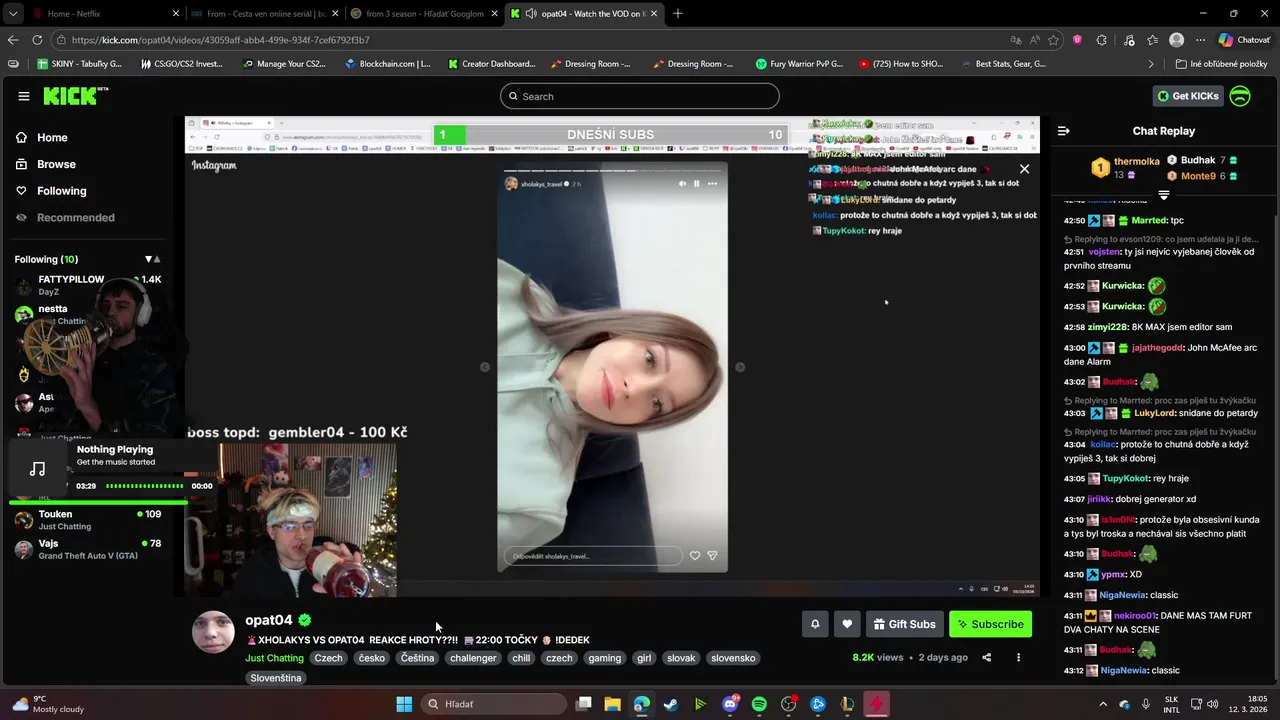The image size is (1280, 720).
Task: Click the Windows Start button
Action: pyautogui.click(x=404, y=704)
